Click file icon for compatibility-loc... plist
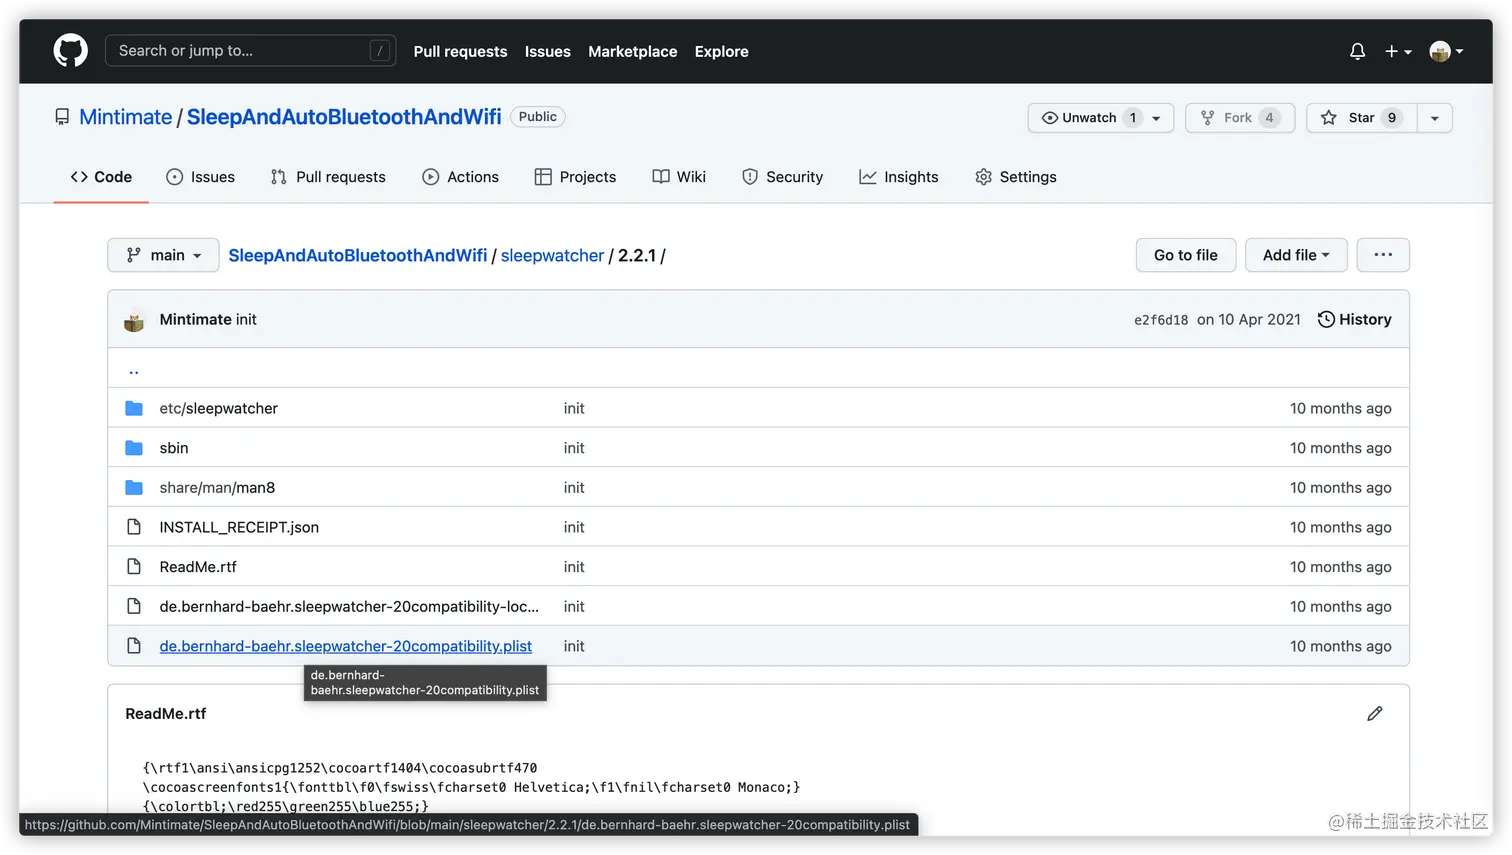The width and height of the screenshot is (1512, 855). pos(134,606)
